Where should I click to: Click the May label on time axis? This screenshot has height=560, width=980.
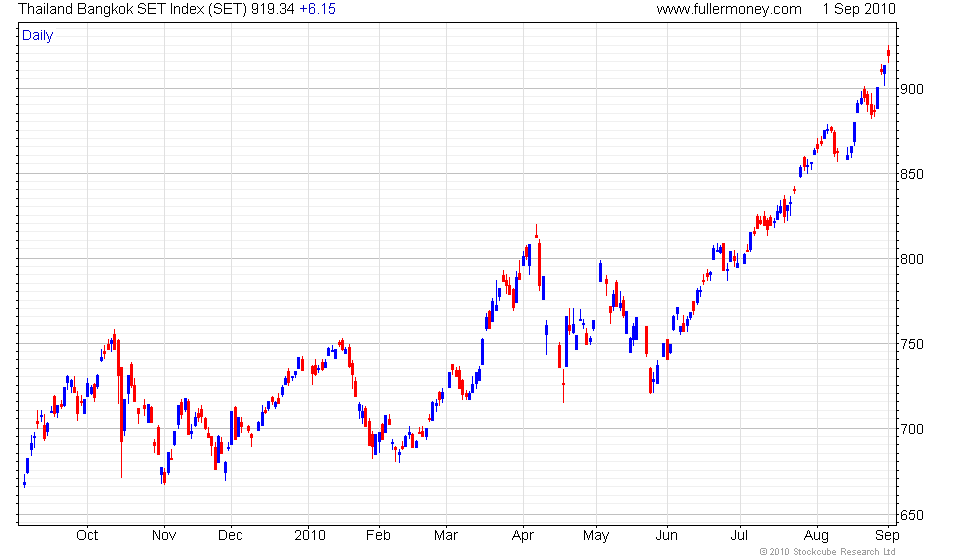pos(596,536)
